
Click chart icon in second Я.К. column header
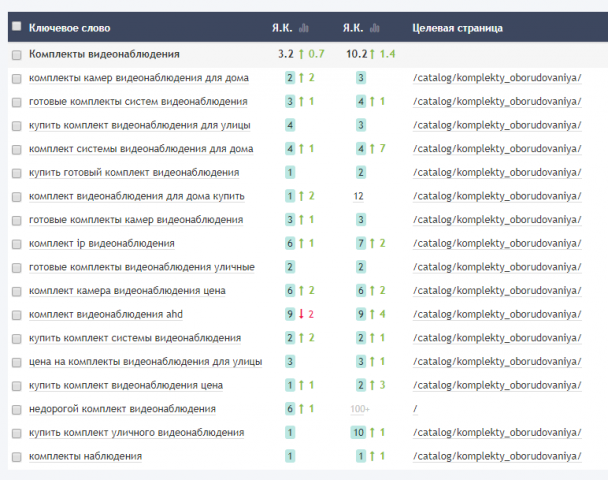click(x=375, y=28)
